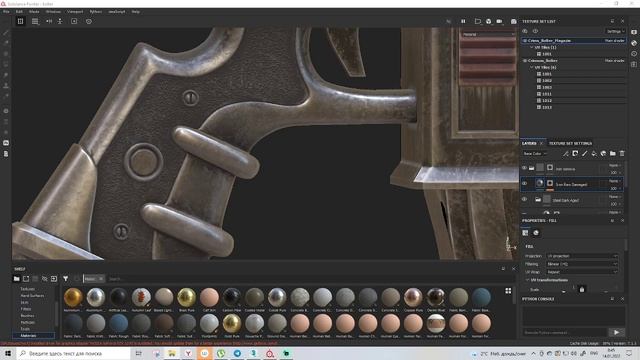Toggle the first eye icon in Texture Set List header
The height and width of the screenshot is (360, 640).
click(525, 31)
